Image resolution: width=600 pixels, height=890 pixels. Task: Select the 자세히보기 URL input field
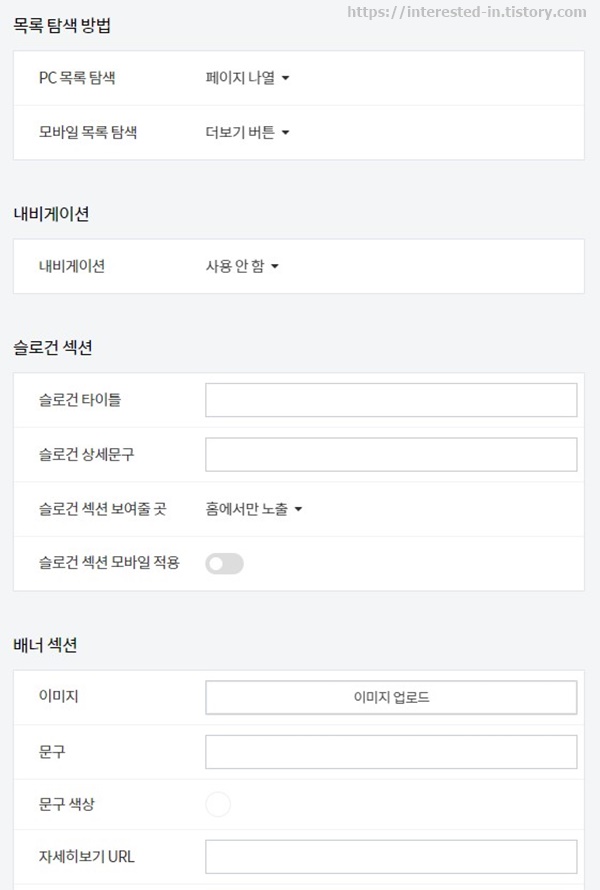[390, 857]
